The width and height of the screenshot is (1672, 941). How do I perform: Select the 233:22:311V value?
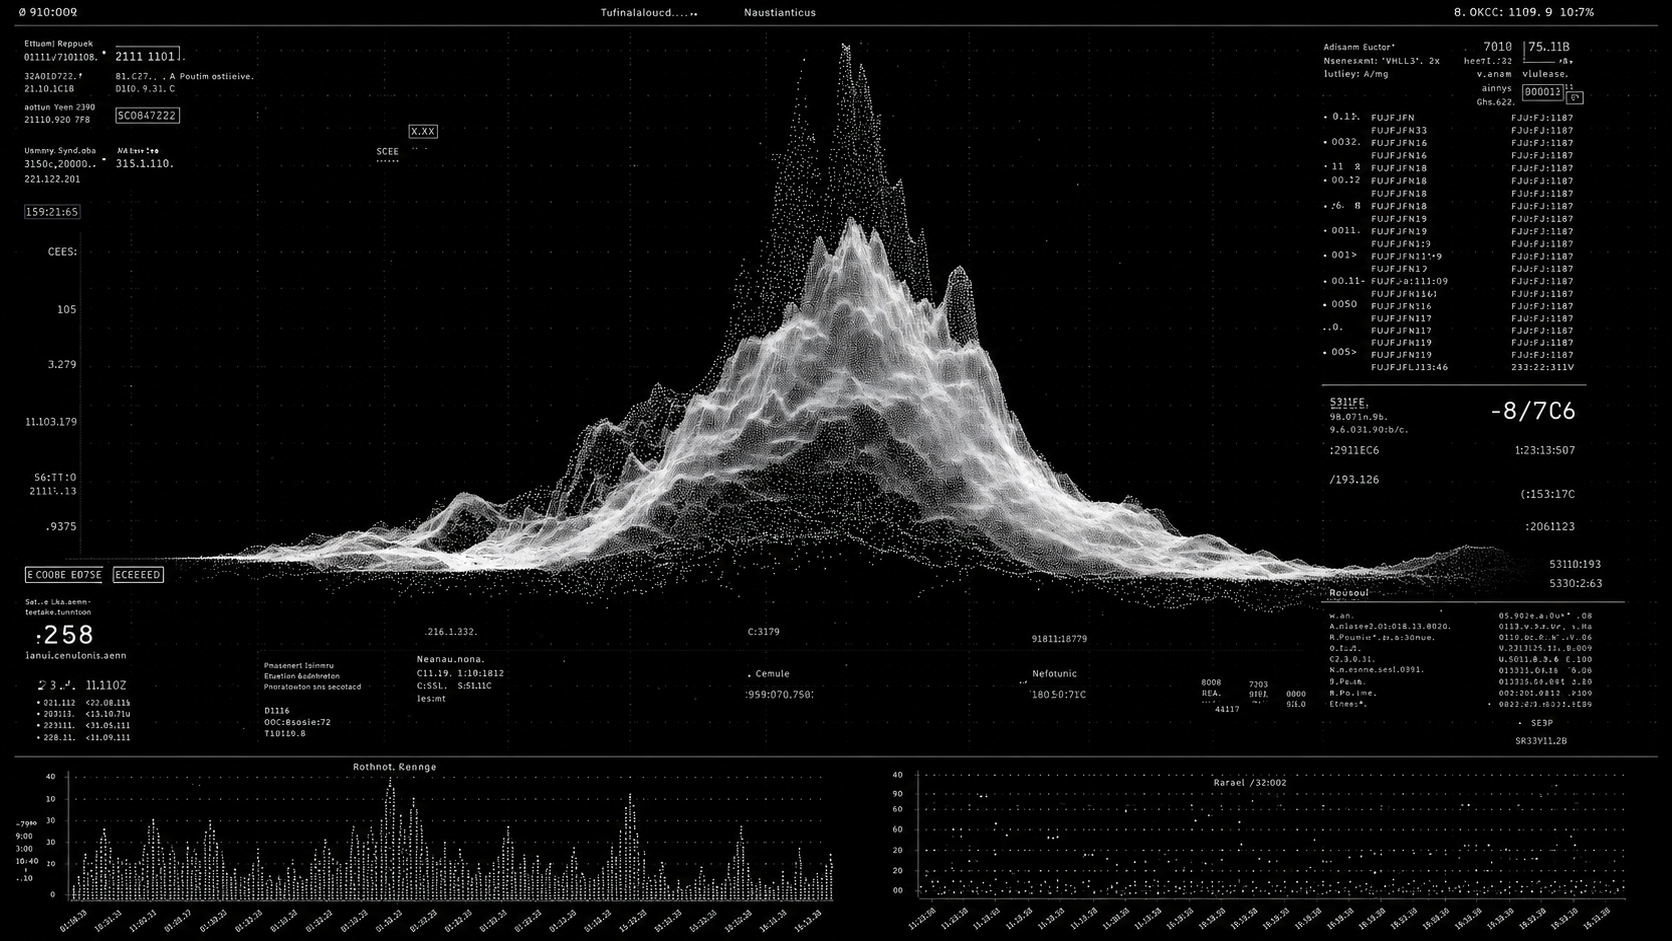coord(1541,367)
